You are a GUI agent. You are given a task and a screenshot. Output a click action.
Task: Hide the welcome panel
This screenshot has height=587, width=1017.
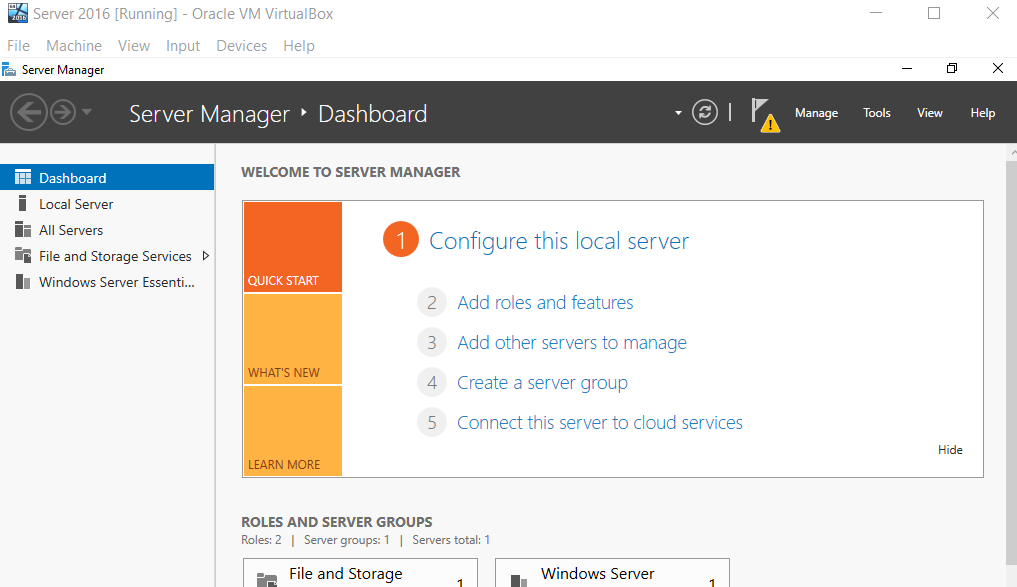click(950, 449)
